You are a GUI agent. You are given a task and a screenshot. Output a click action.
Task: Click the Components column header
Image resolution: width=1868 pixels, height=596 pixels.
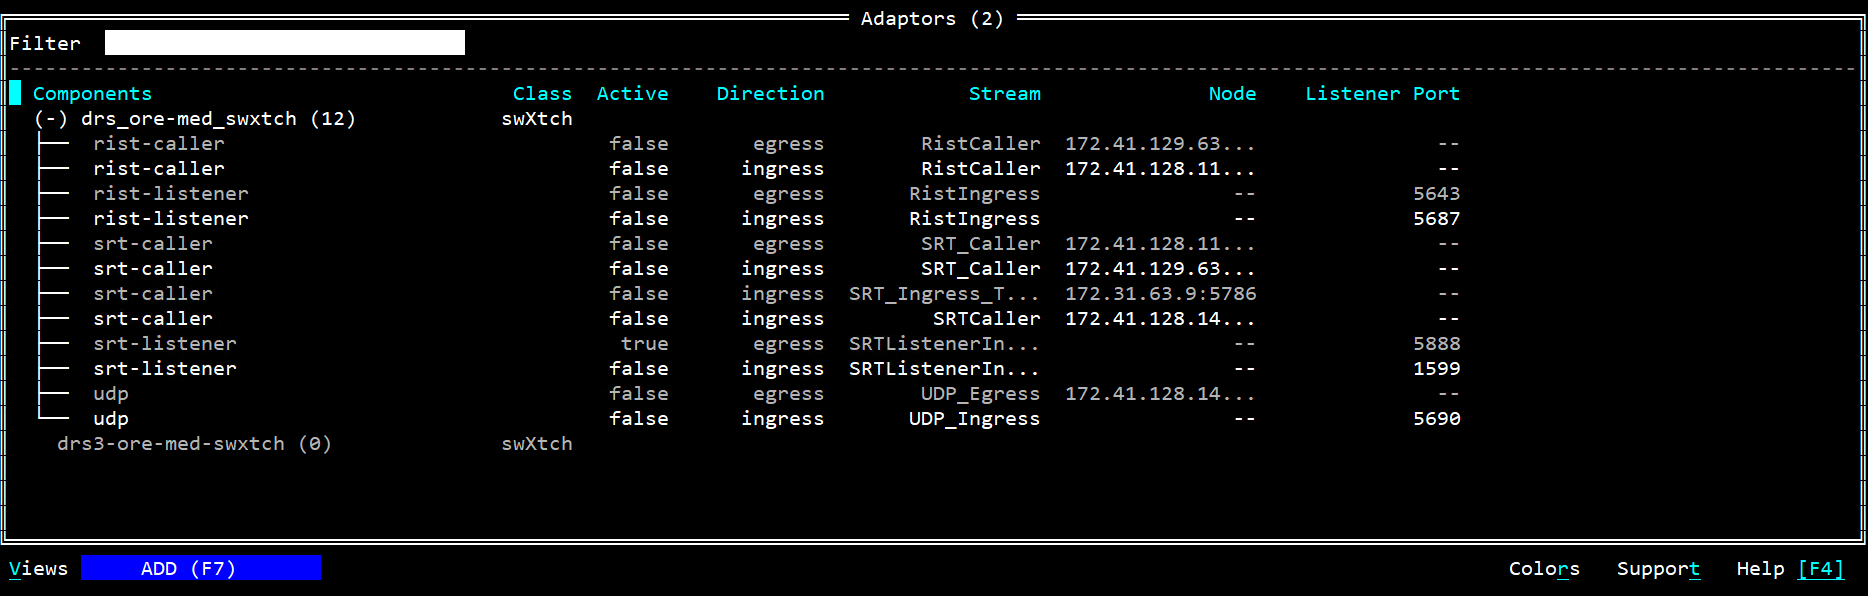point(92,93)
